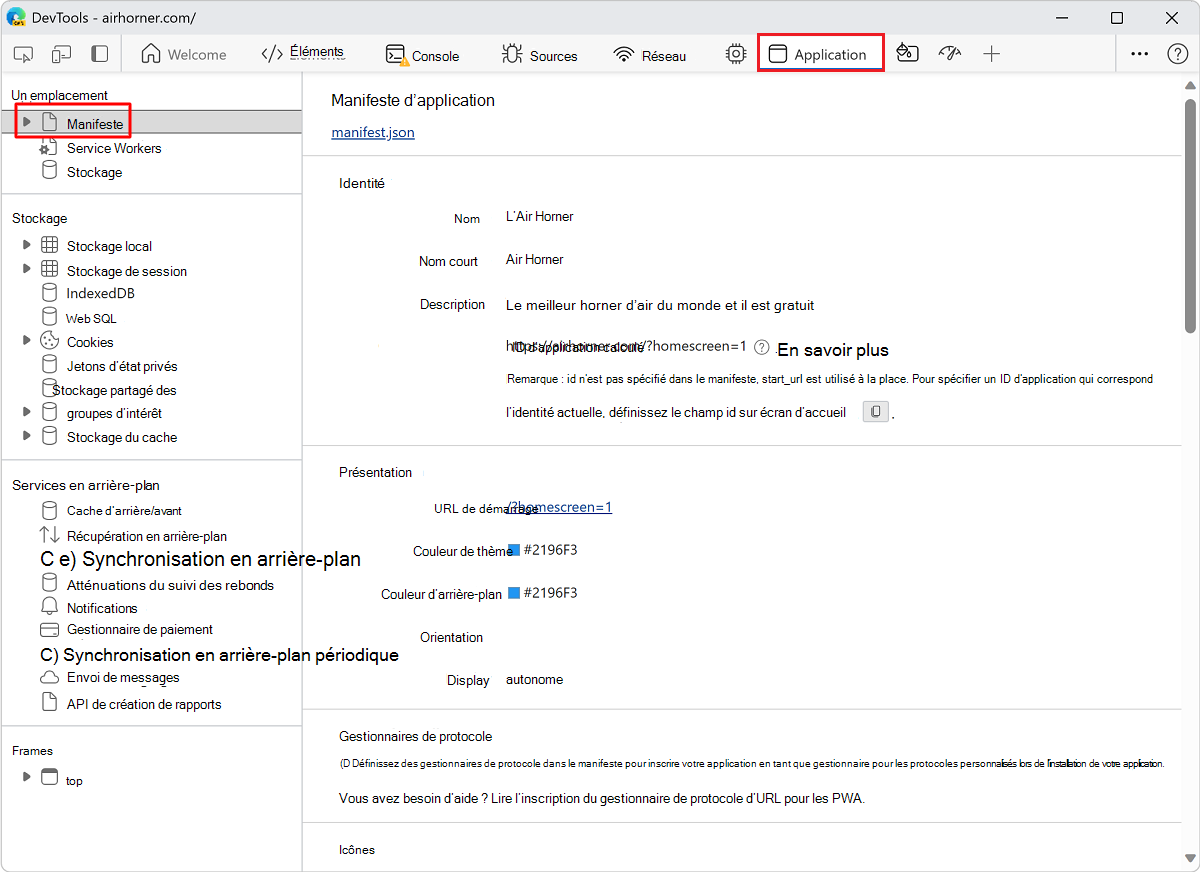The image size is (1200, 872).
Task: Select the Application tab
Action: click(818, 54)
